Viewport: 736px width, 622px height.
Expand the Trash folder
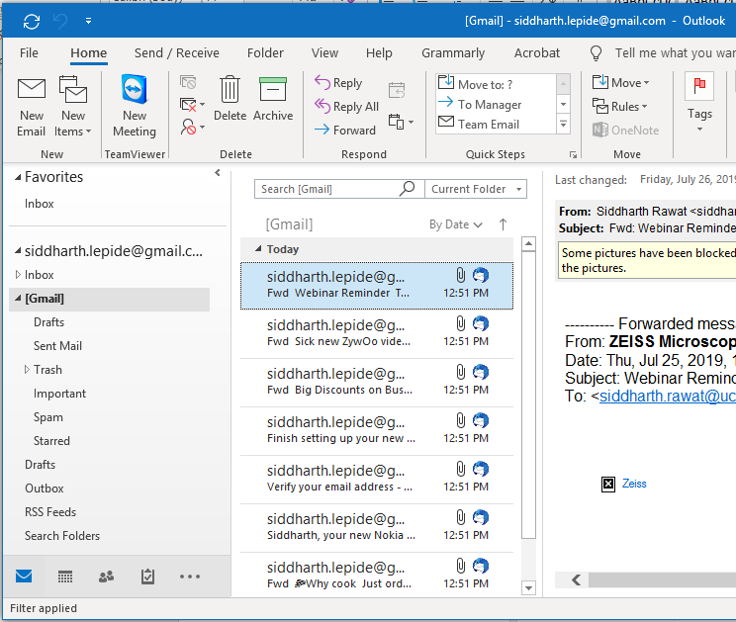click(27, 370)
